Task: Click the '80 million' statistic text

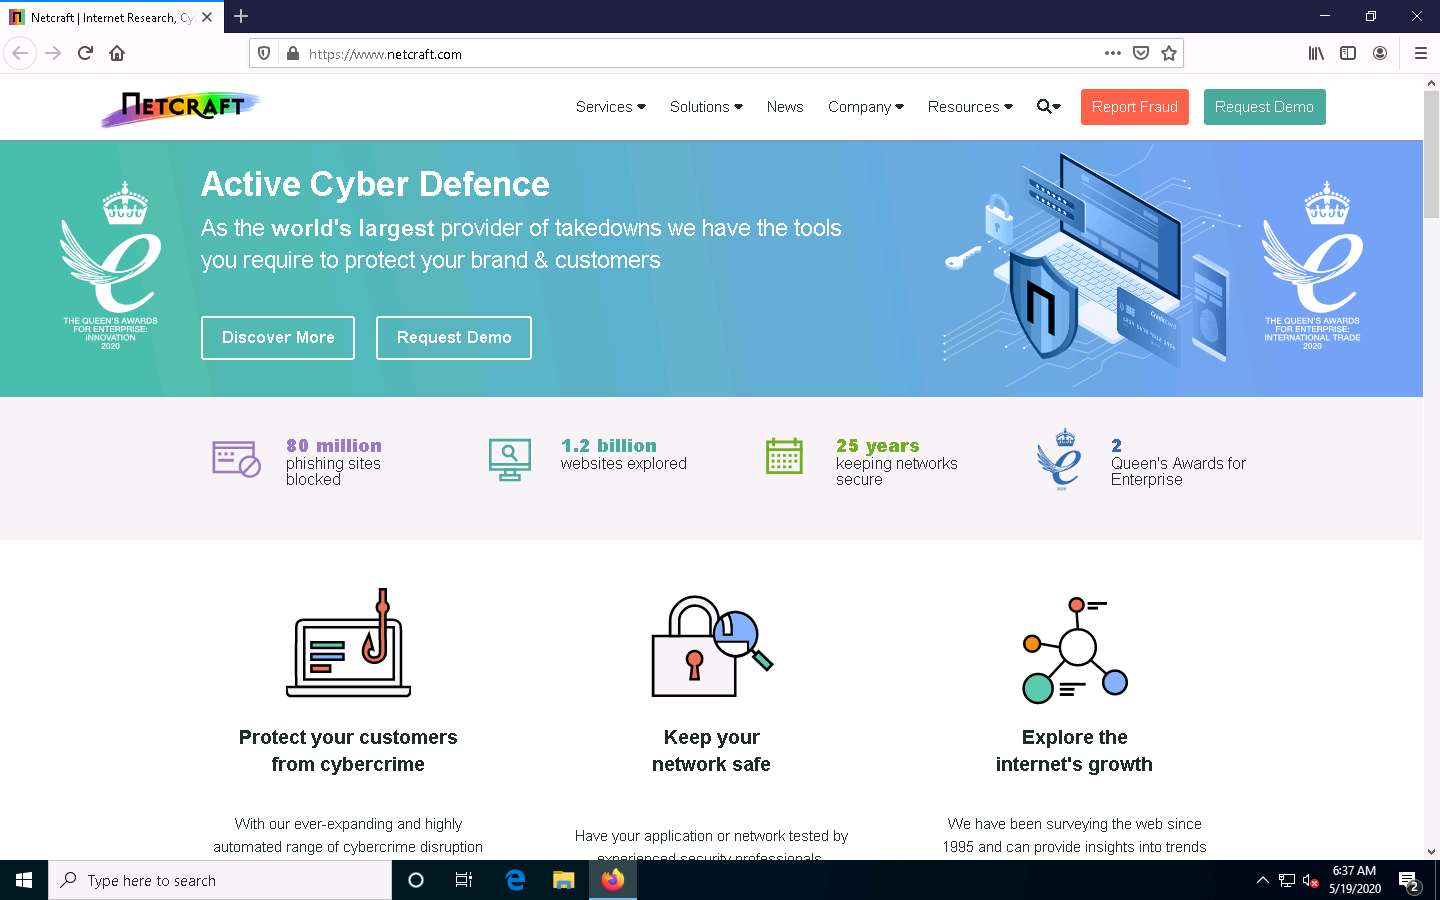Action: tap(334, 446)
